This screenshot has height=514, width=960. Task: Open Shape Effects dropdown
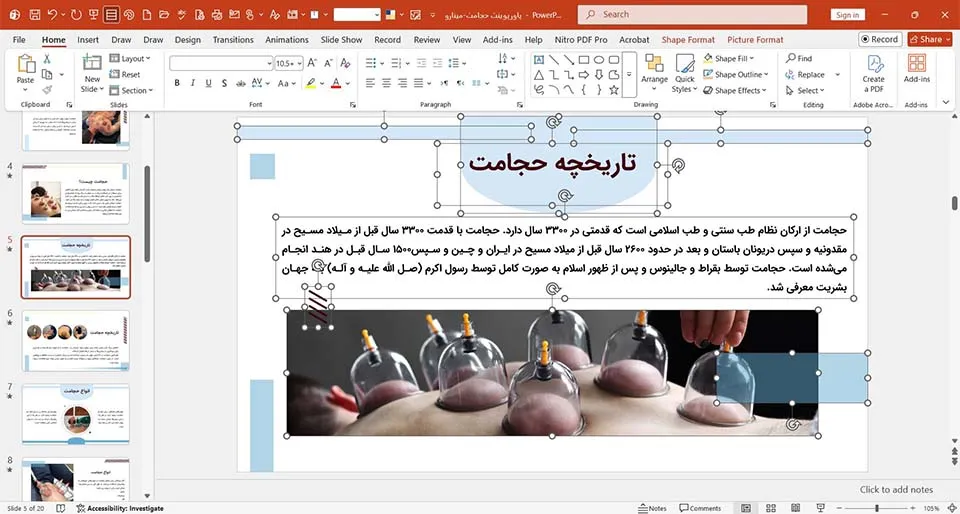(733, 90)
